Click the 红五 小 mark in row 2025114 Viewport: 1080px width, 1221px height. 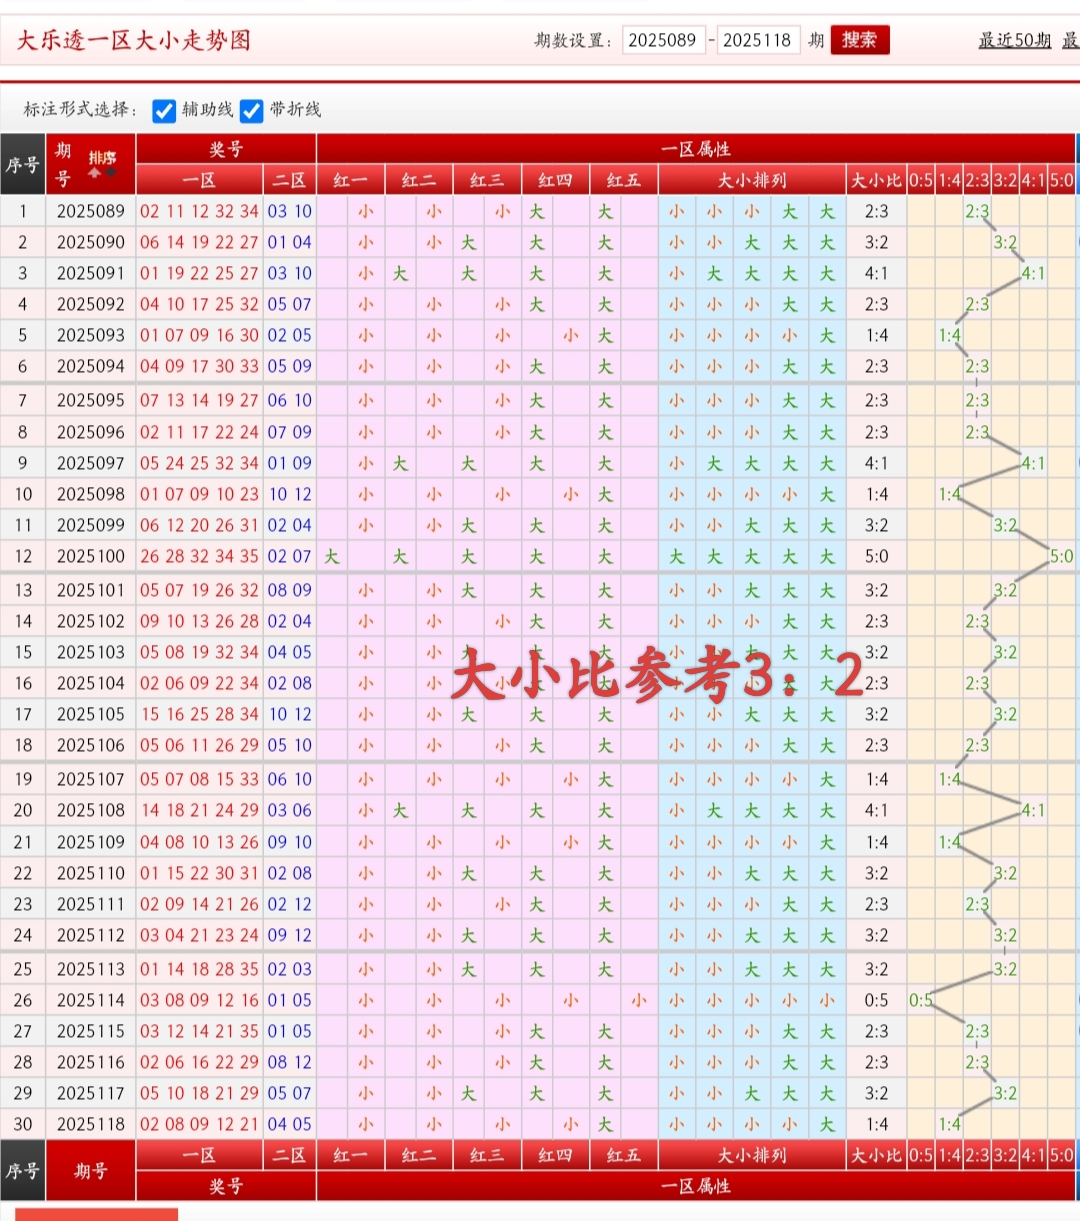click(x=639, y=1000)
